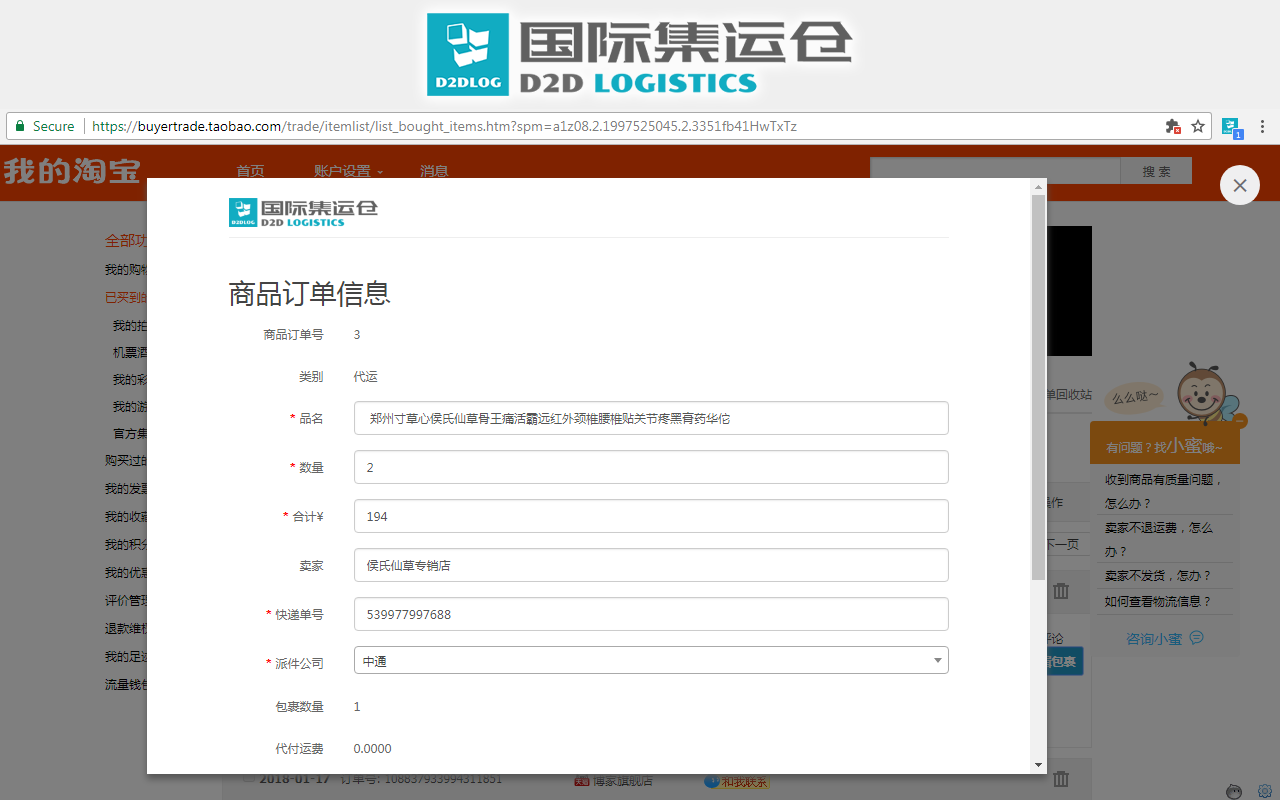This screenshot has height=800, width=1280.
Task: Click the browser address bar URL
Action: click(445, 126)
